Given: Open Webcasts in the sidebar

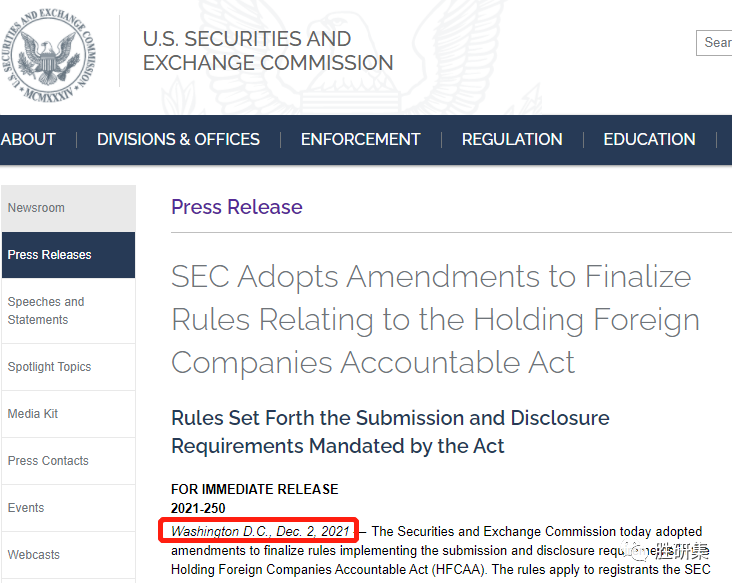Looking at the screenshot, I should (34, 555).
